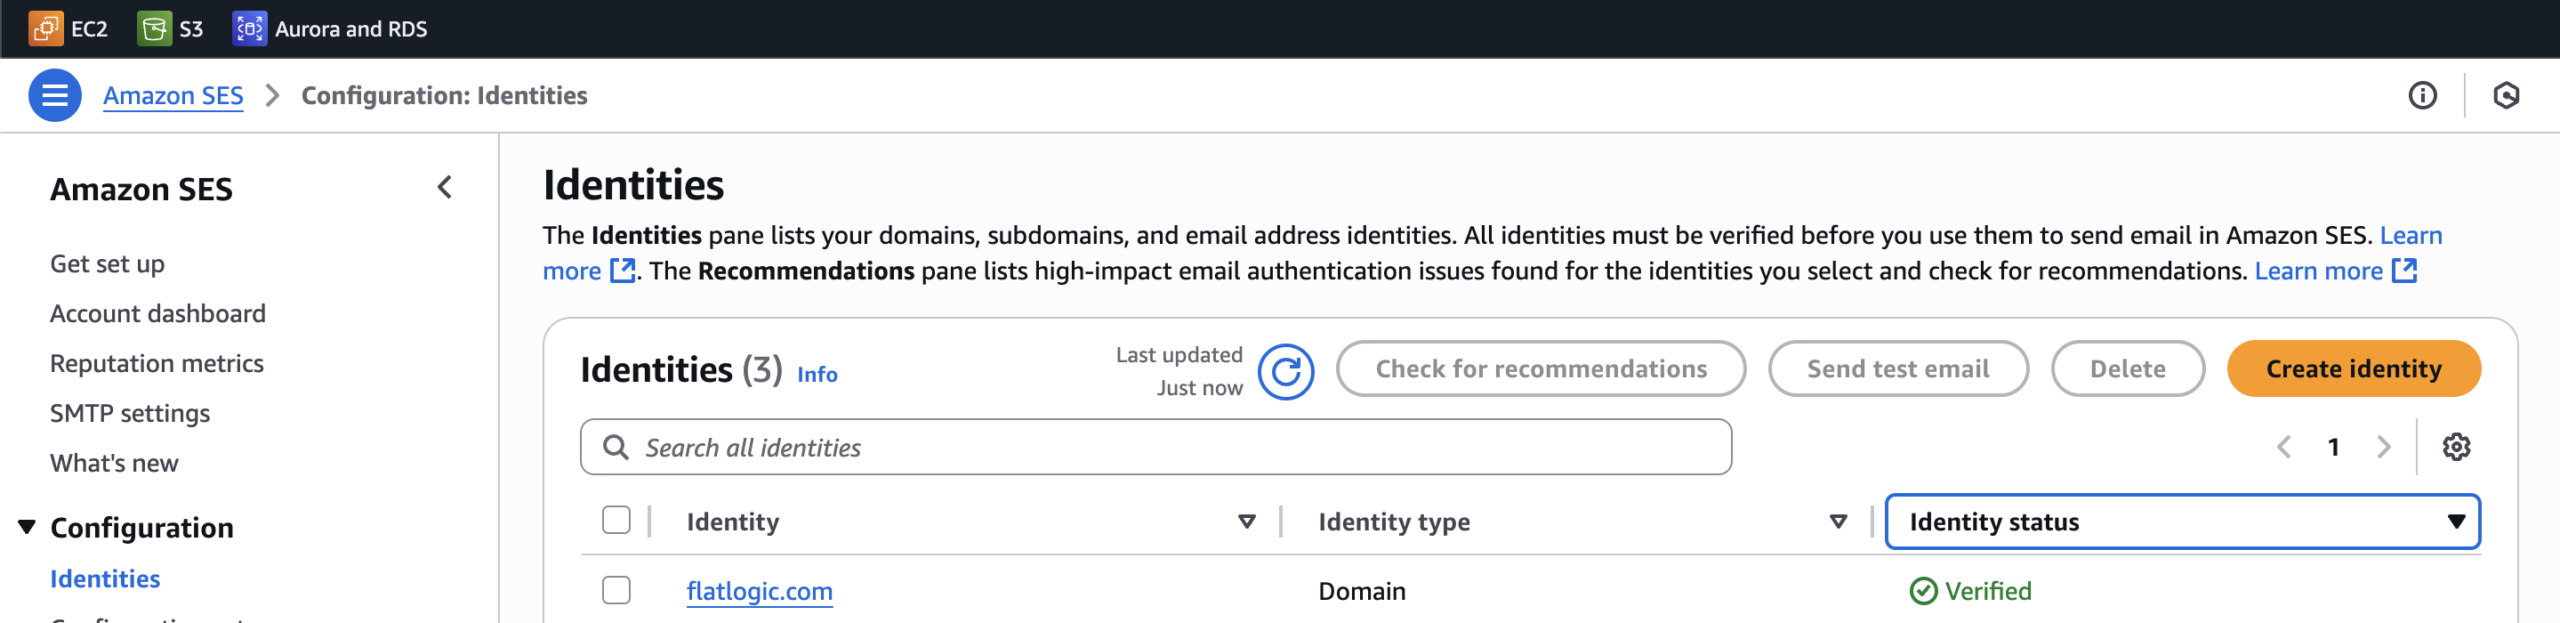
Task: Check the flatlogic.com row checkbox
Action: [x=616, y=591]
